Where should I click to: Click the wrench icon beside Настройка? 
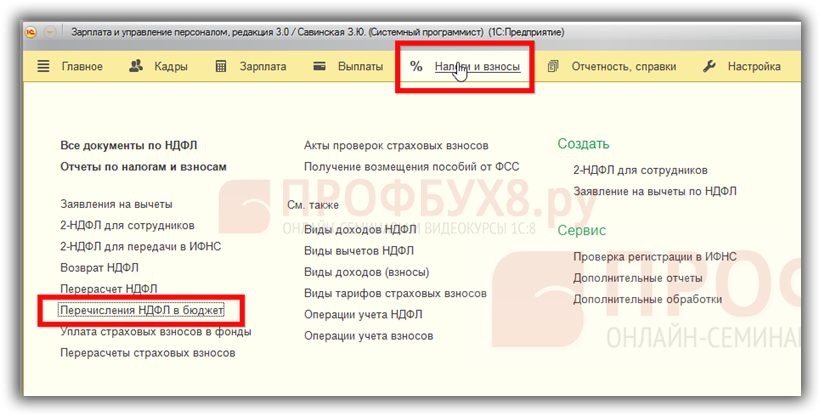[709, 66]
